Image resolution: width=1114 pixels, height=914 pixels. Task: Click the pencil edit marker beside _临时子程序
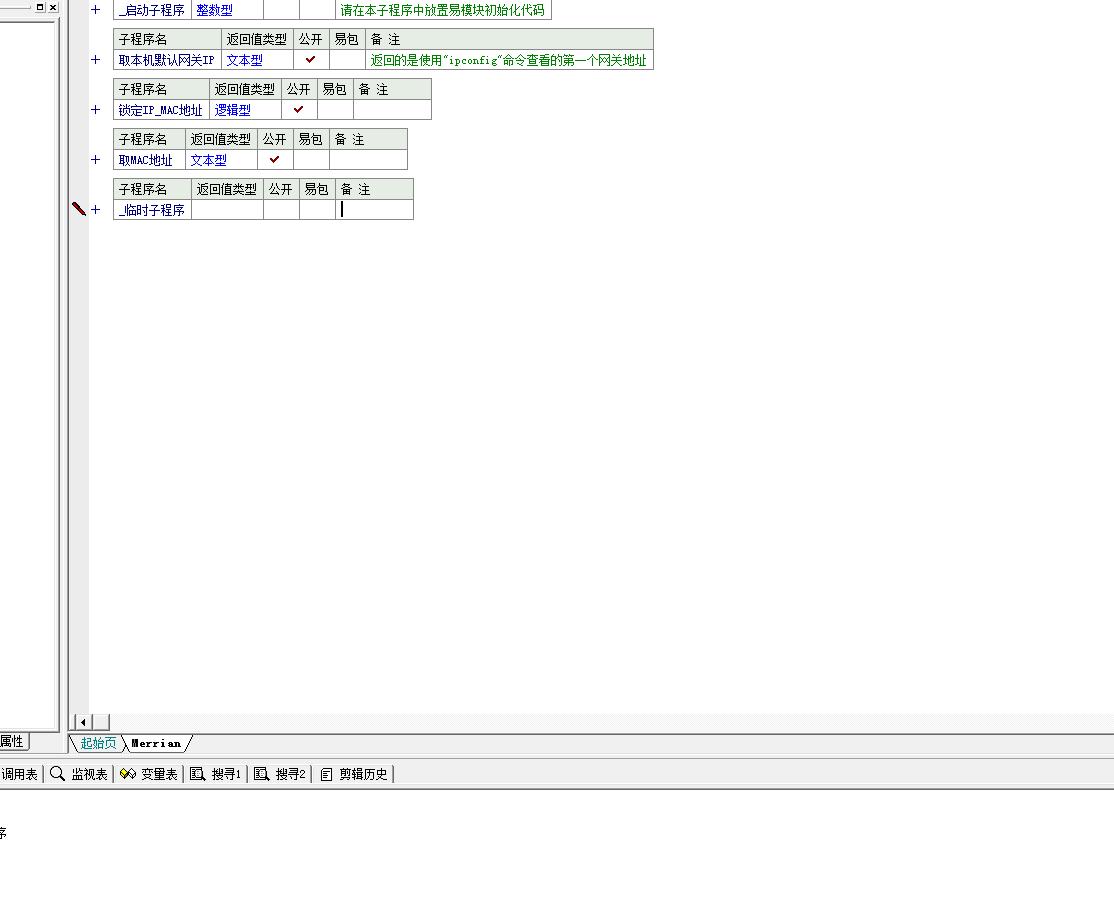[x=79, y=208]
